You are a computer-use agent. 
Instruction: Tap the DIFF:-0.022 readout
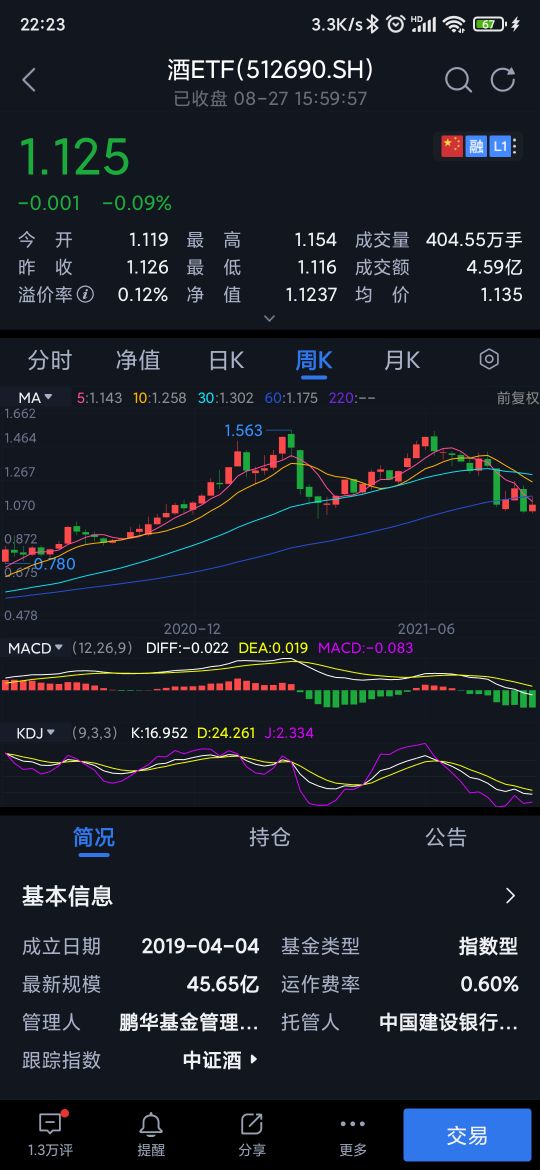pyautogui.click(x=187, y=648)
